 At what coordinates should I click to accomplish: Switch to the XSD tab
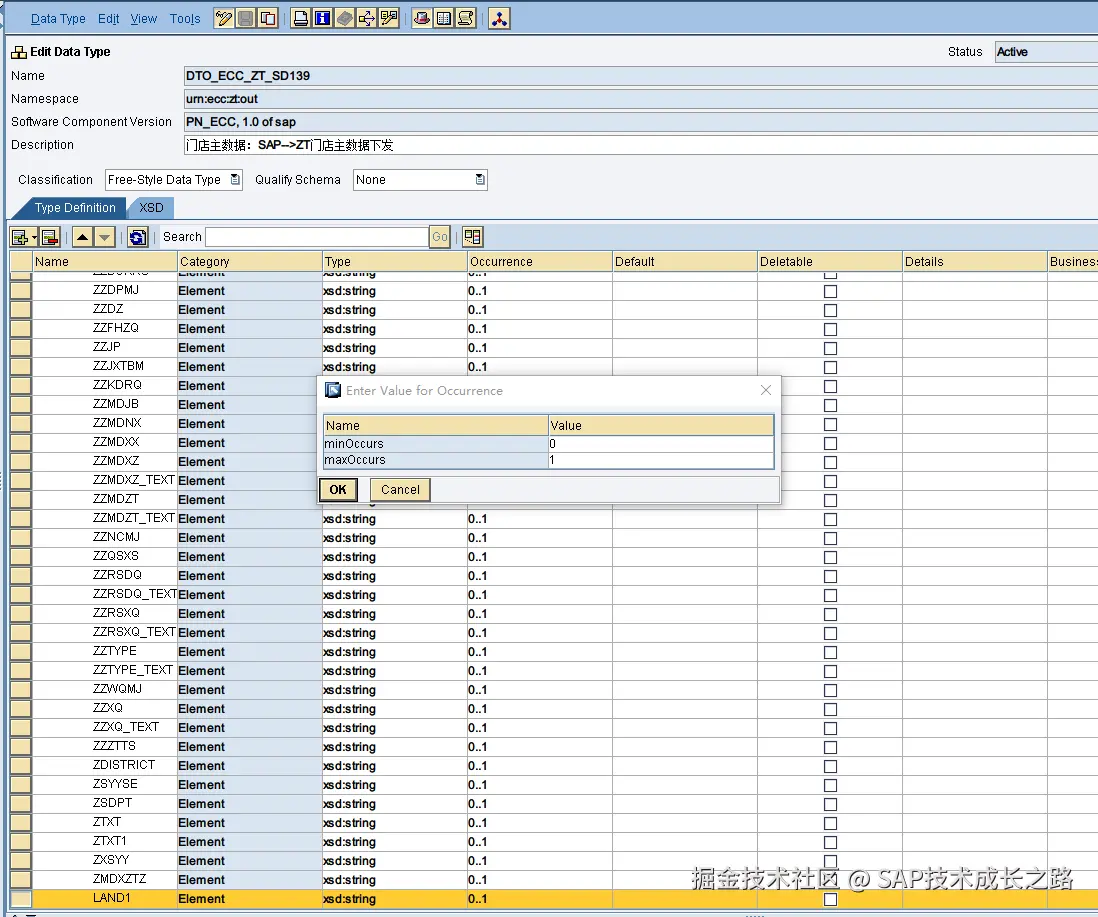pyautogui.click(x=151, y=208)
